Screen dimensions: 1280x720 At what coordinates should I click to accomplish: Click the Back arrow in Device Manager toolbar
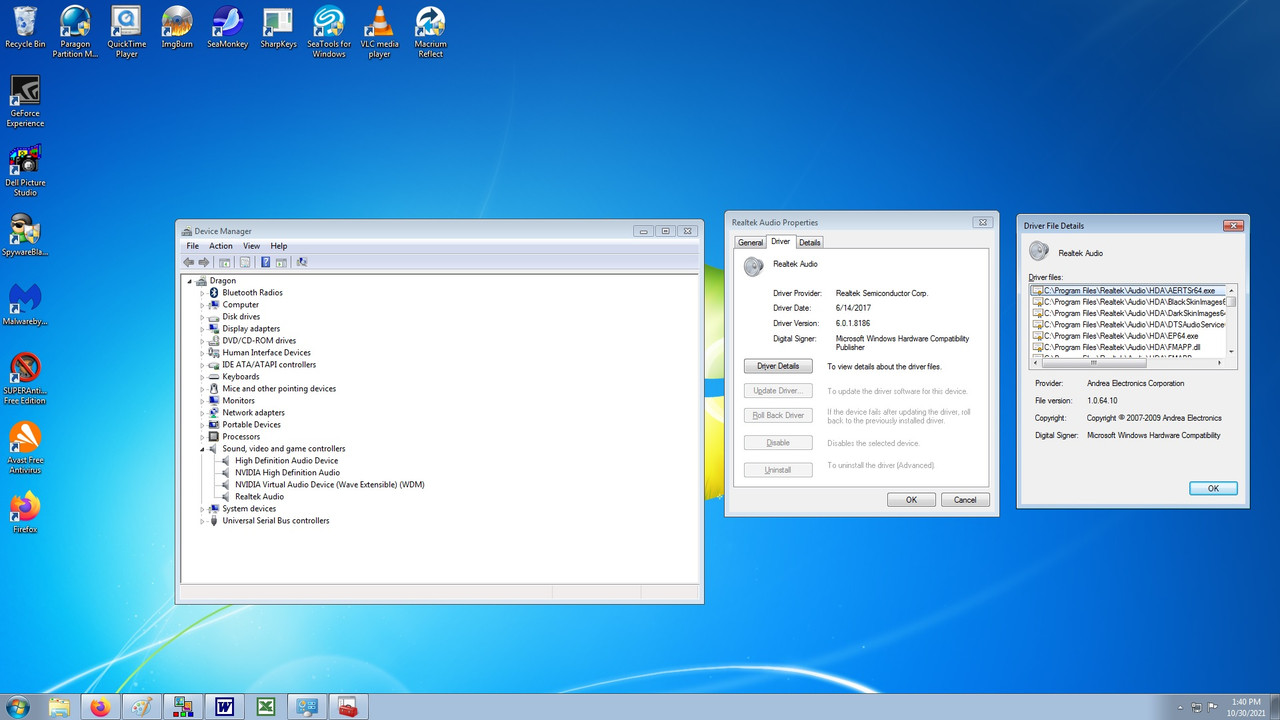tap(189, 262)
